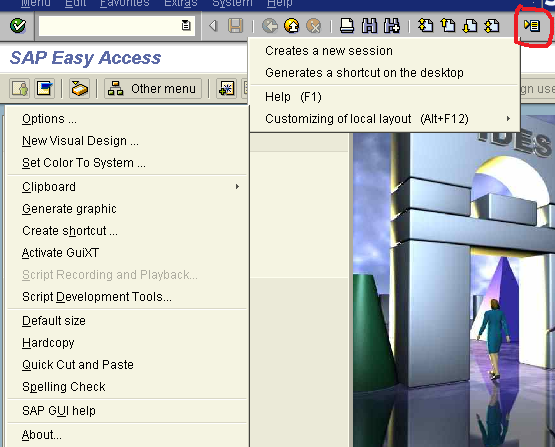
Task: Expand the Clipboard submenu
Action: tap(127, 187)
